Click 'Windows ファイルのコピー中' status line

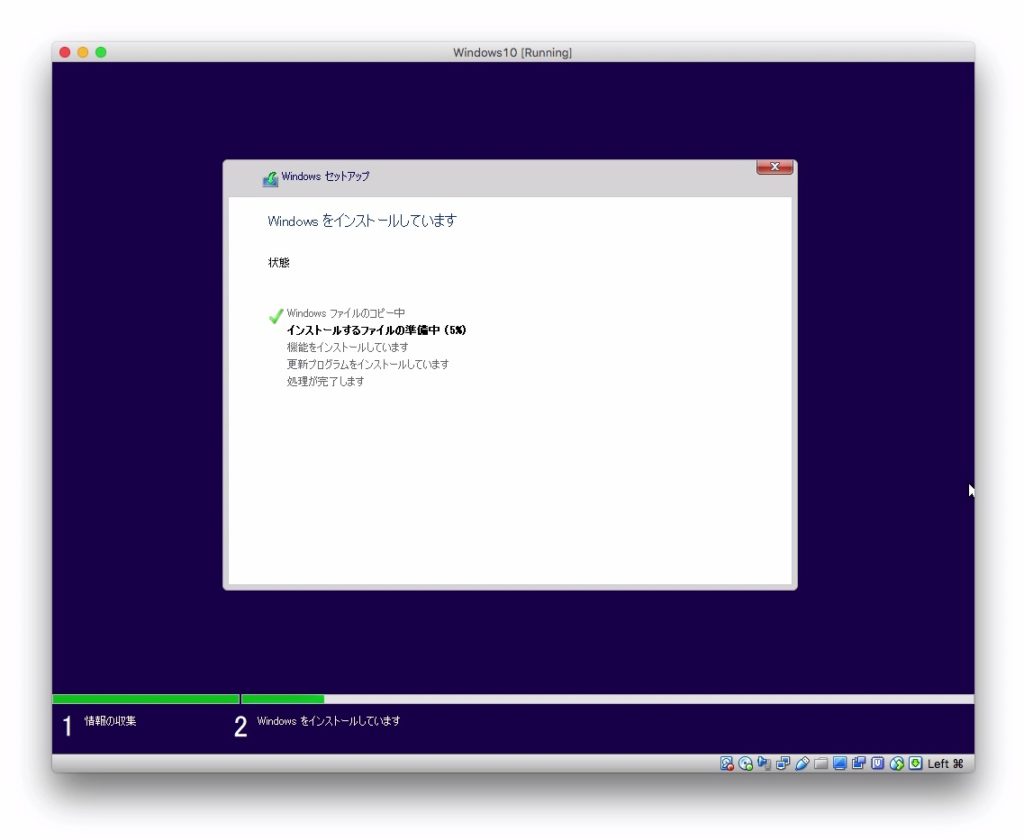[x=345, y=313]
